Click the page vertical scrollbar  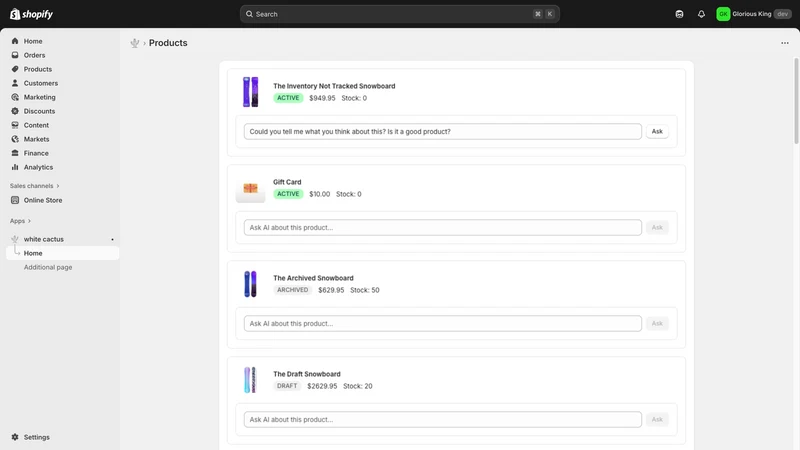coord(796,101)
